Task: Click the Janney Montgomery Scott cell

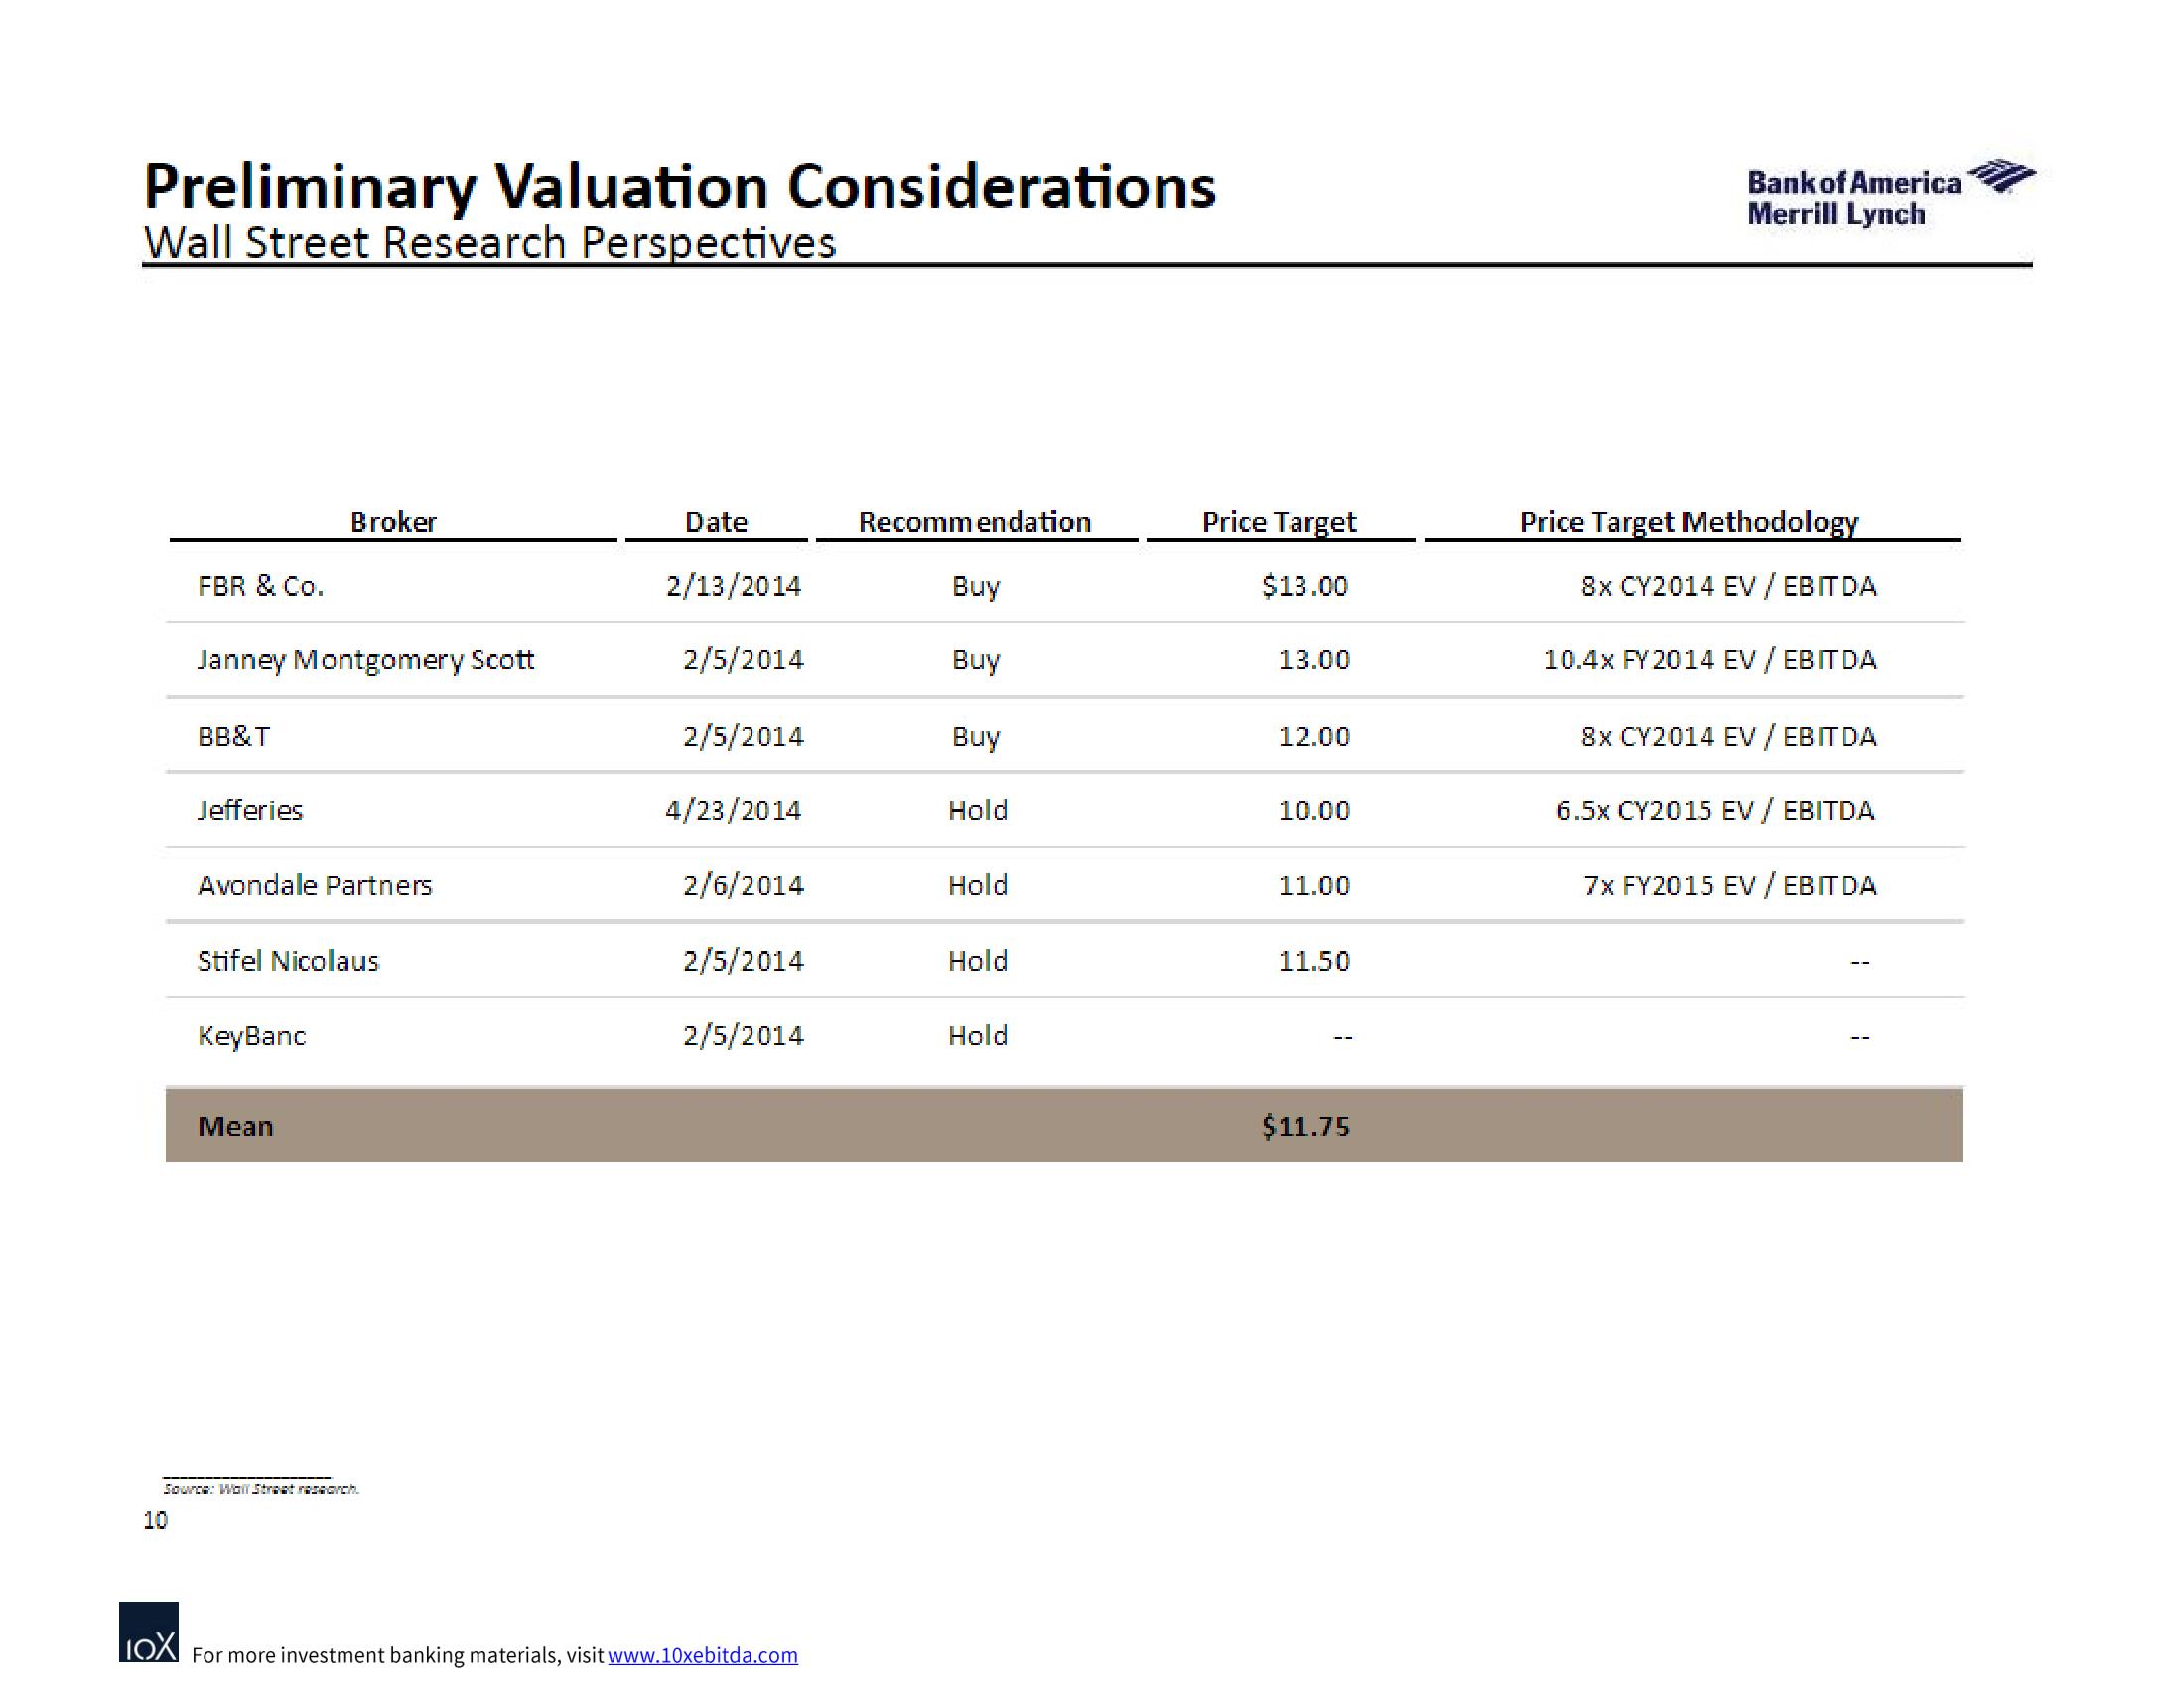Action: [366, 660]
